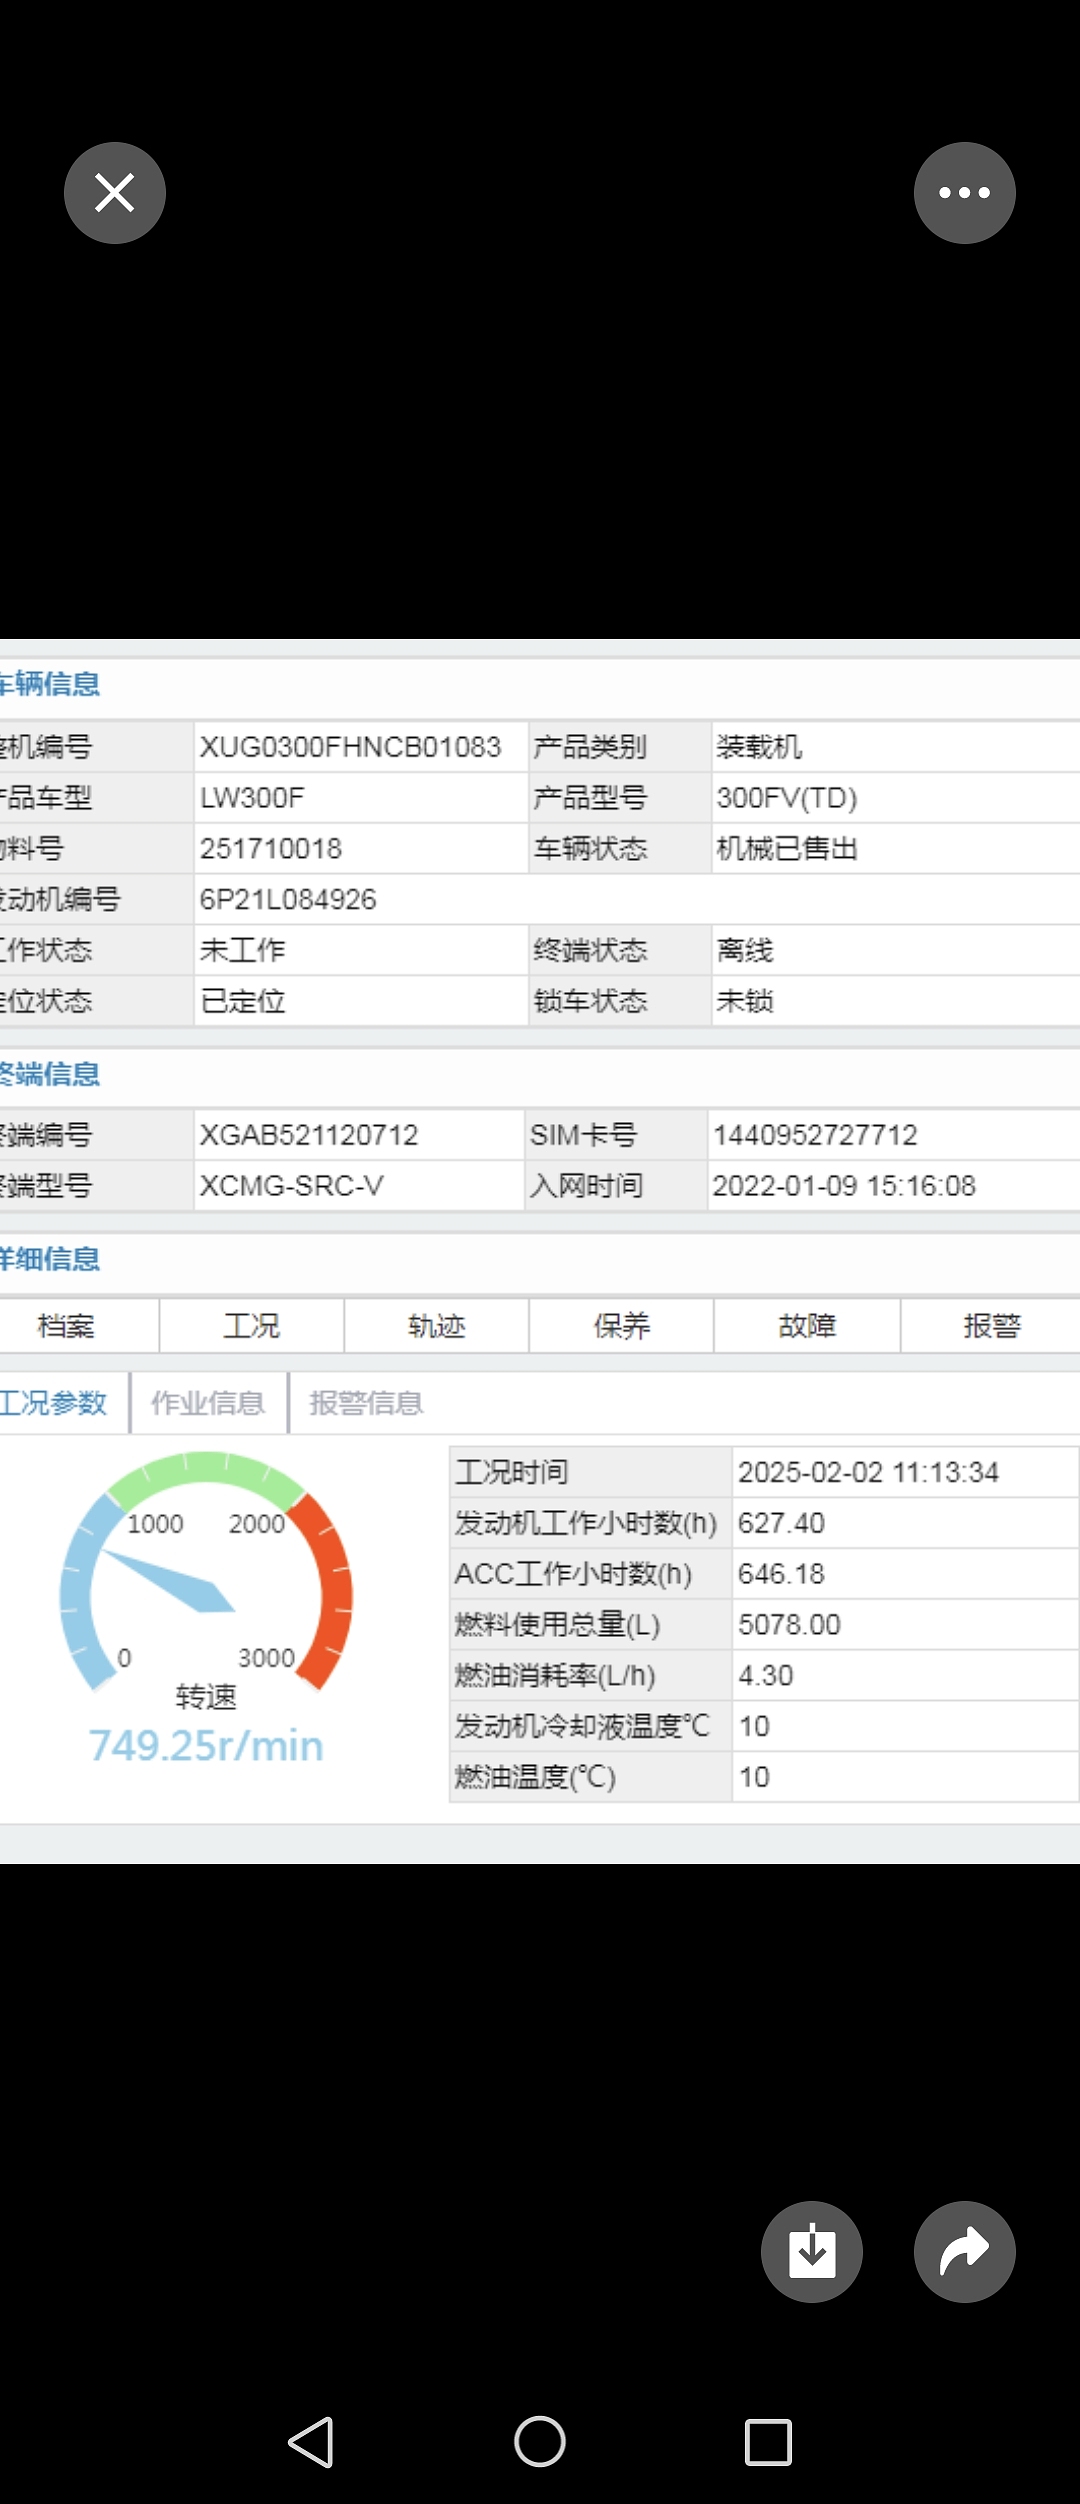This screenshot has height=2504, width=1080.
Task: Switch to the 档案 tab
Action: tap(66, 1326)
